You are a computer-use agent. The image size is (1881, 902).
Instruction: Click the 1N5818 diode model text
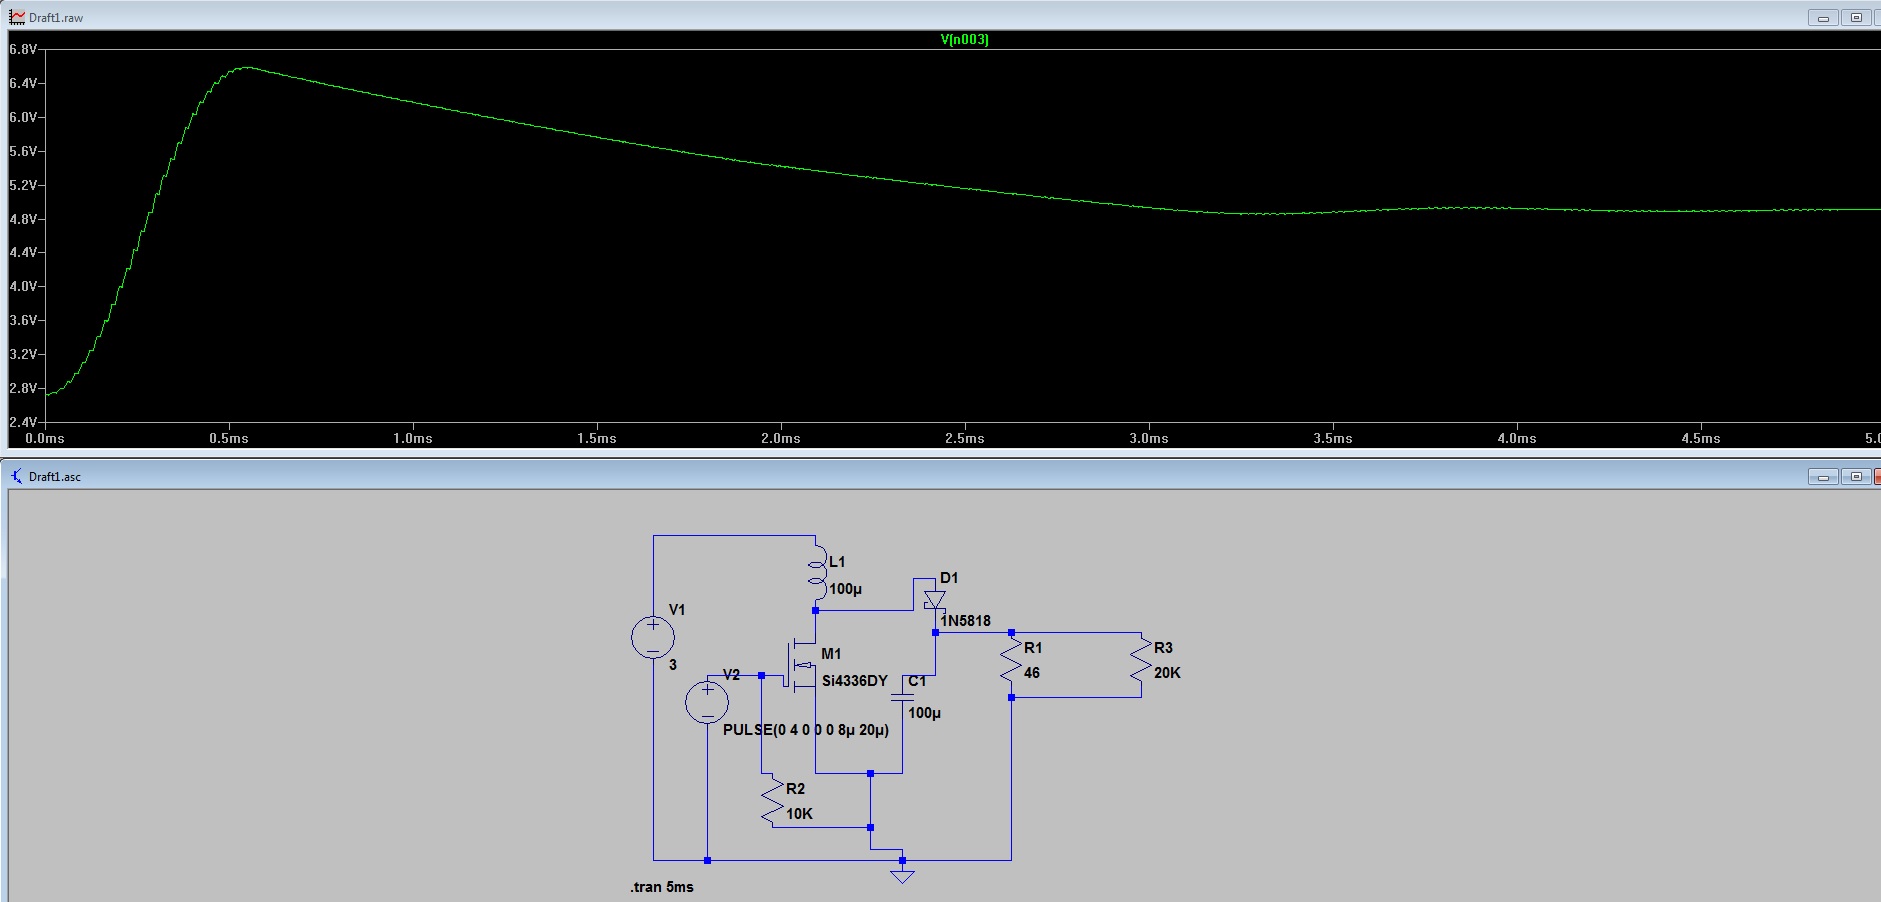tap(965, 621)
